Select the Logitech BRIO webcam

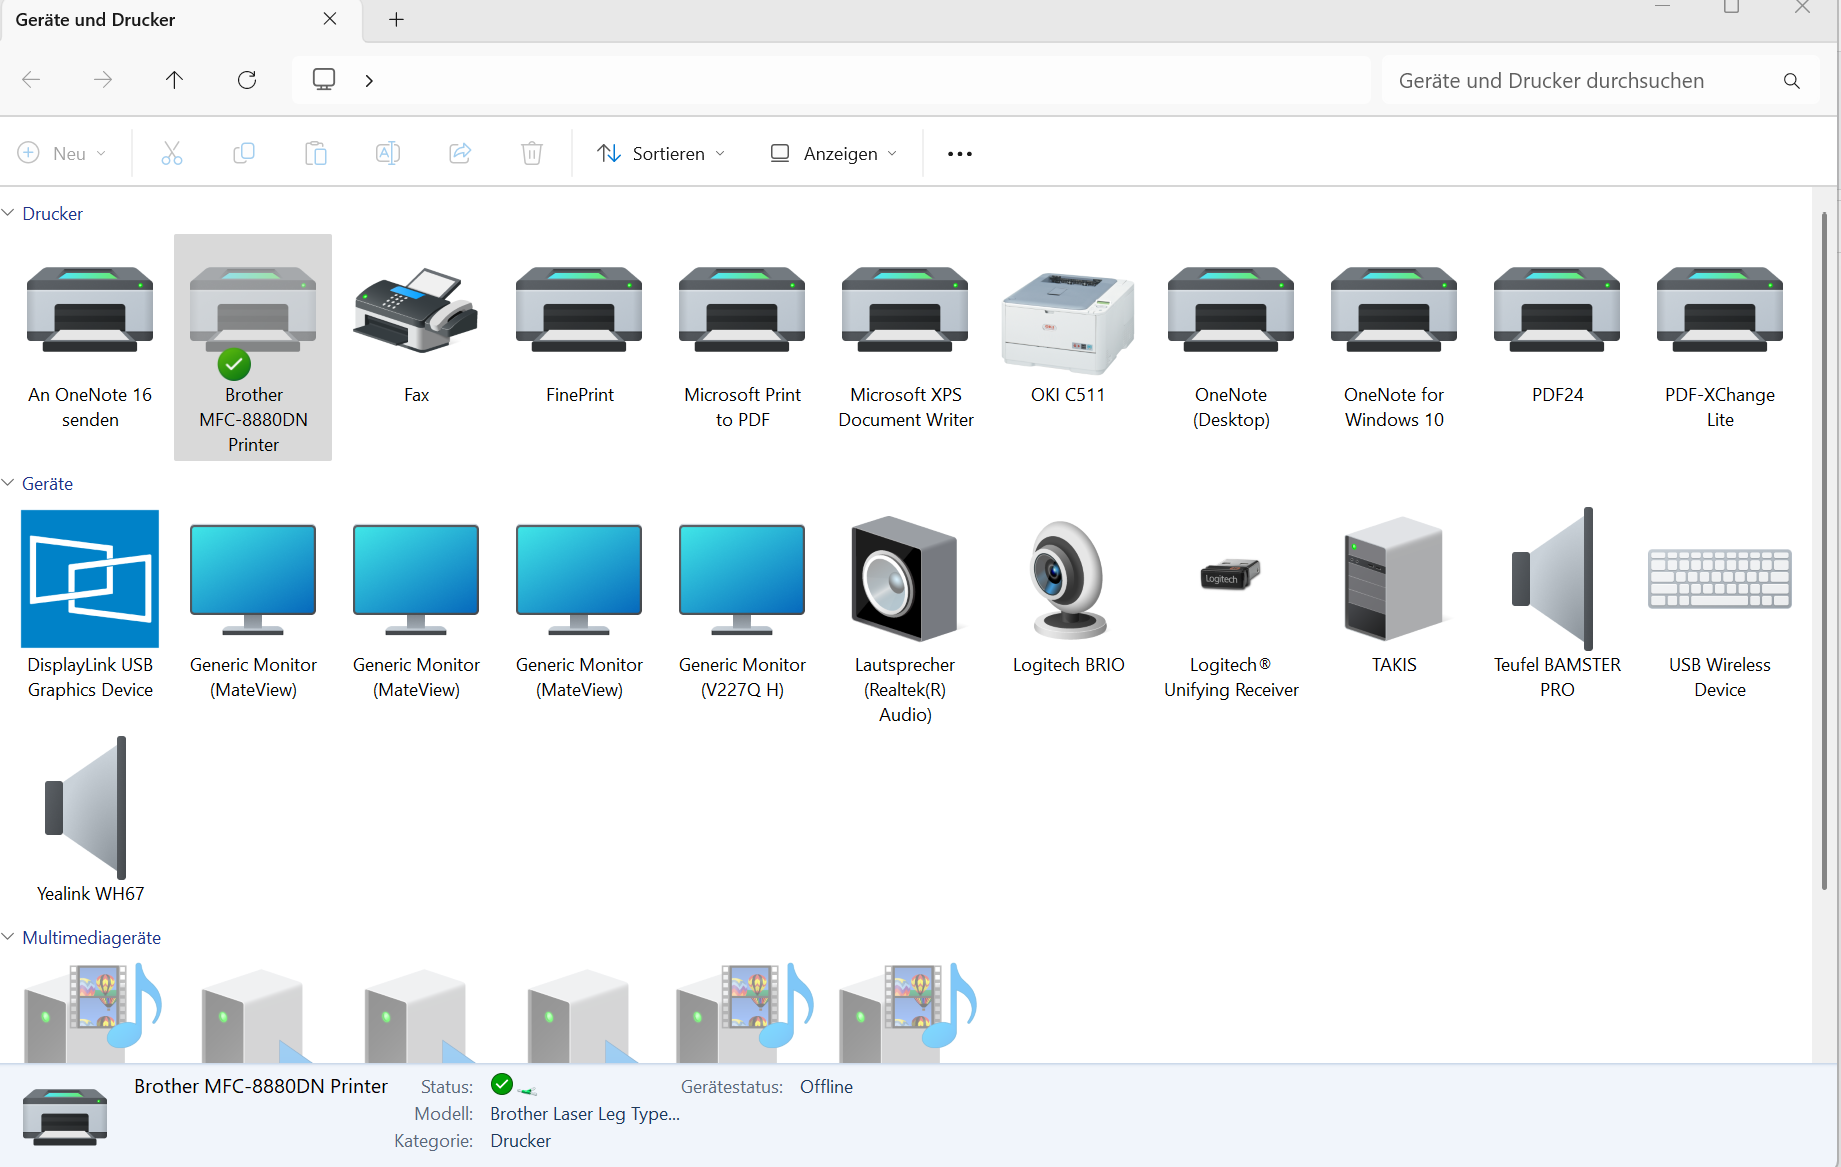tap(1067, 580)
